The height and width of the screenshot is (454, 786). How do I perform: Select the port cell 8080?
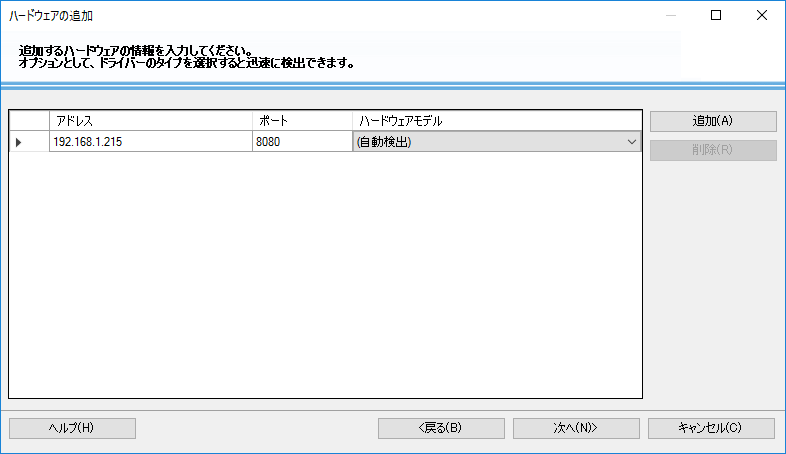[302, 142]
